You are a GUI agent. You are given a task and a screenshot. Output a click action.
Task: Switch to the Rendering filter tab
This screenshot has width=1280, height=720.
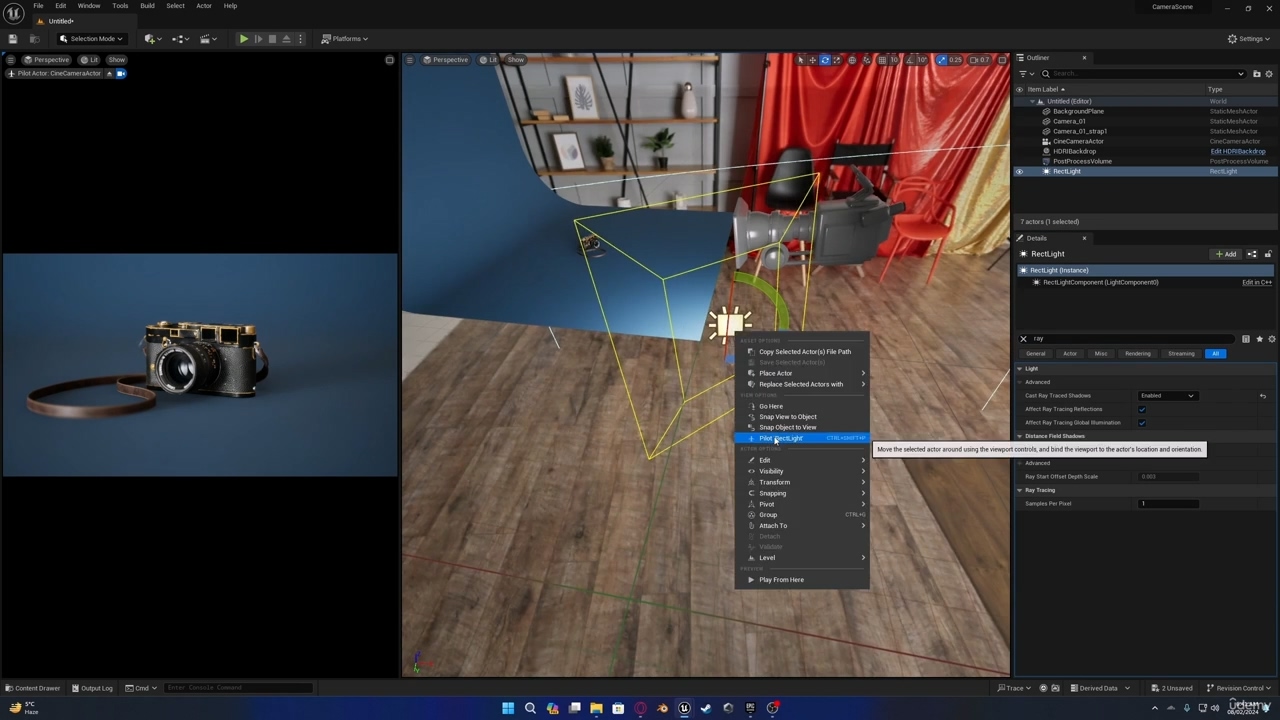1137,353
